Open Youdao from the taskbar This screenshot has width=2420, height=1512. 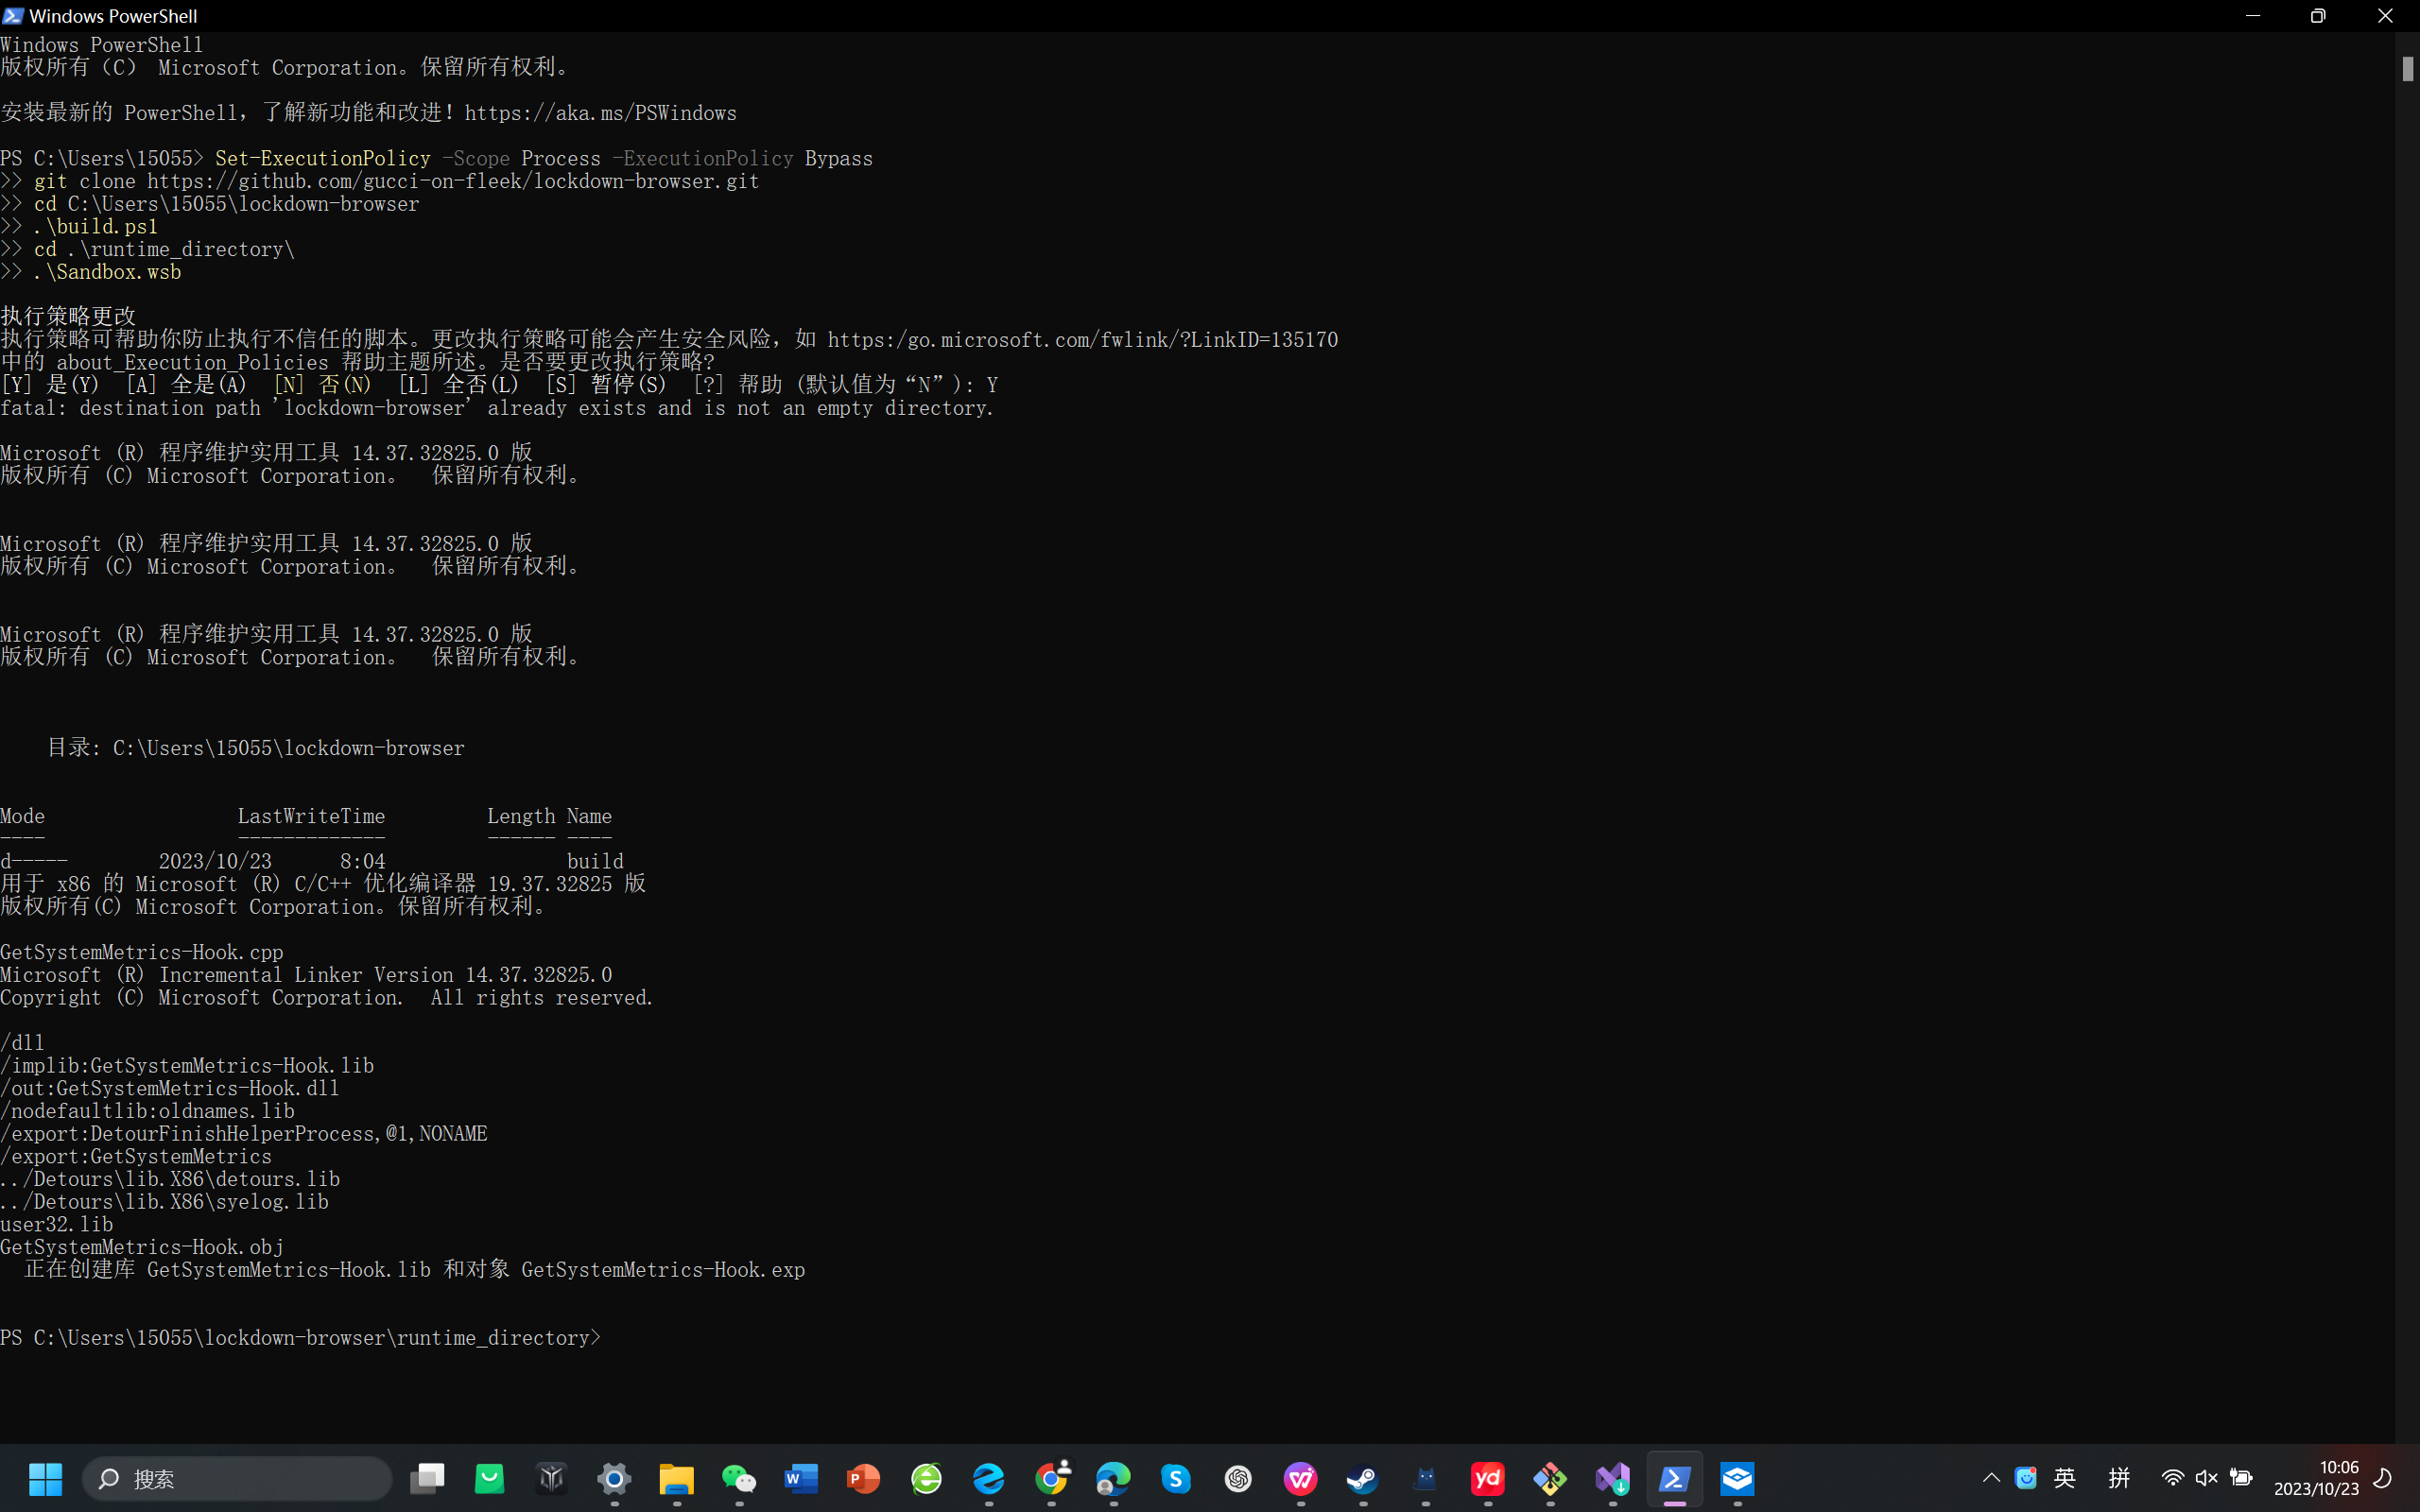click(1488, 1480)
